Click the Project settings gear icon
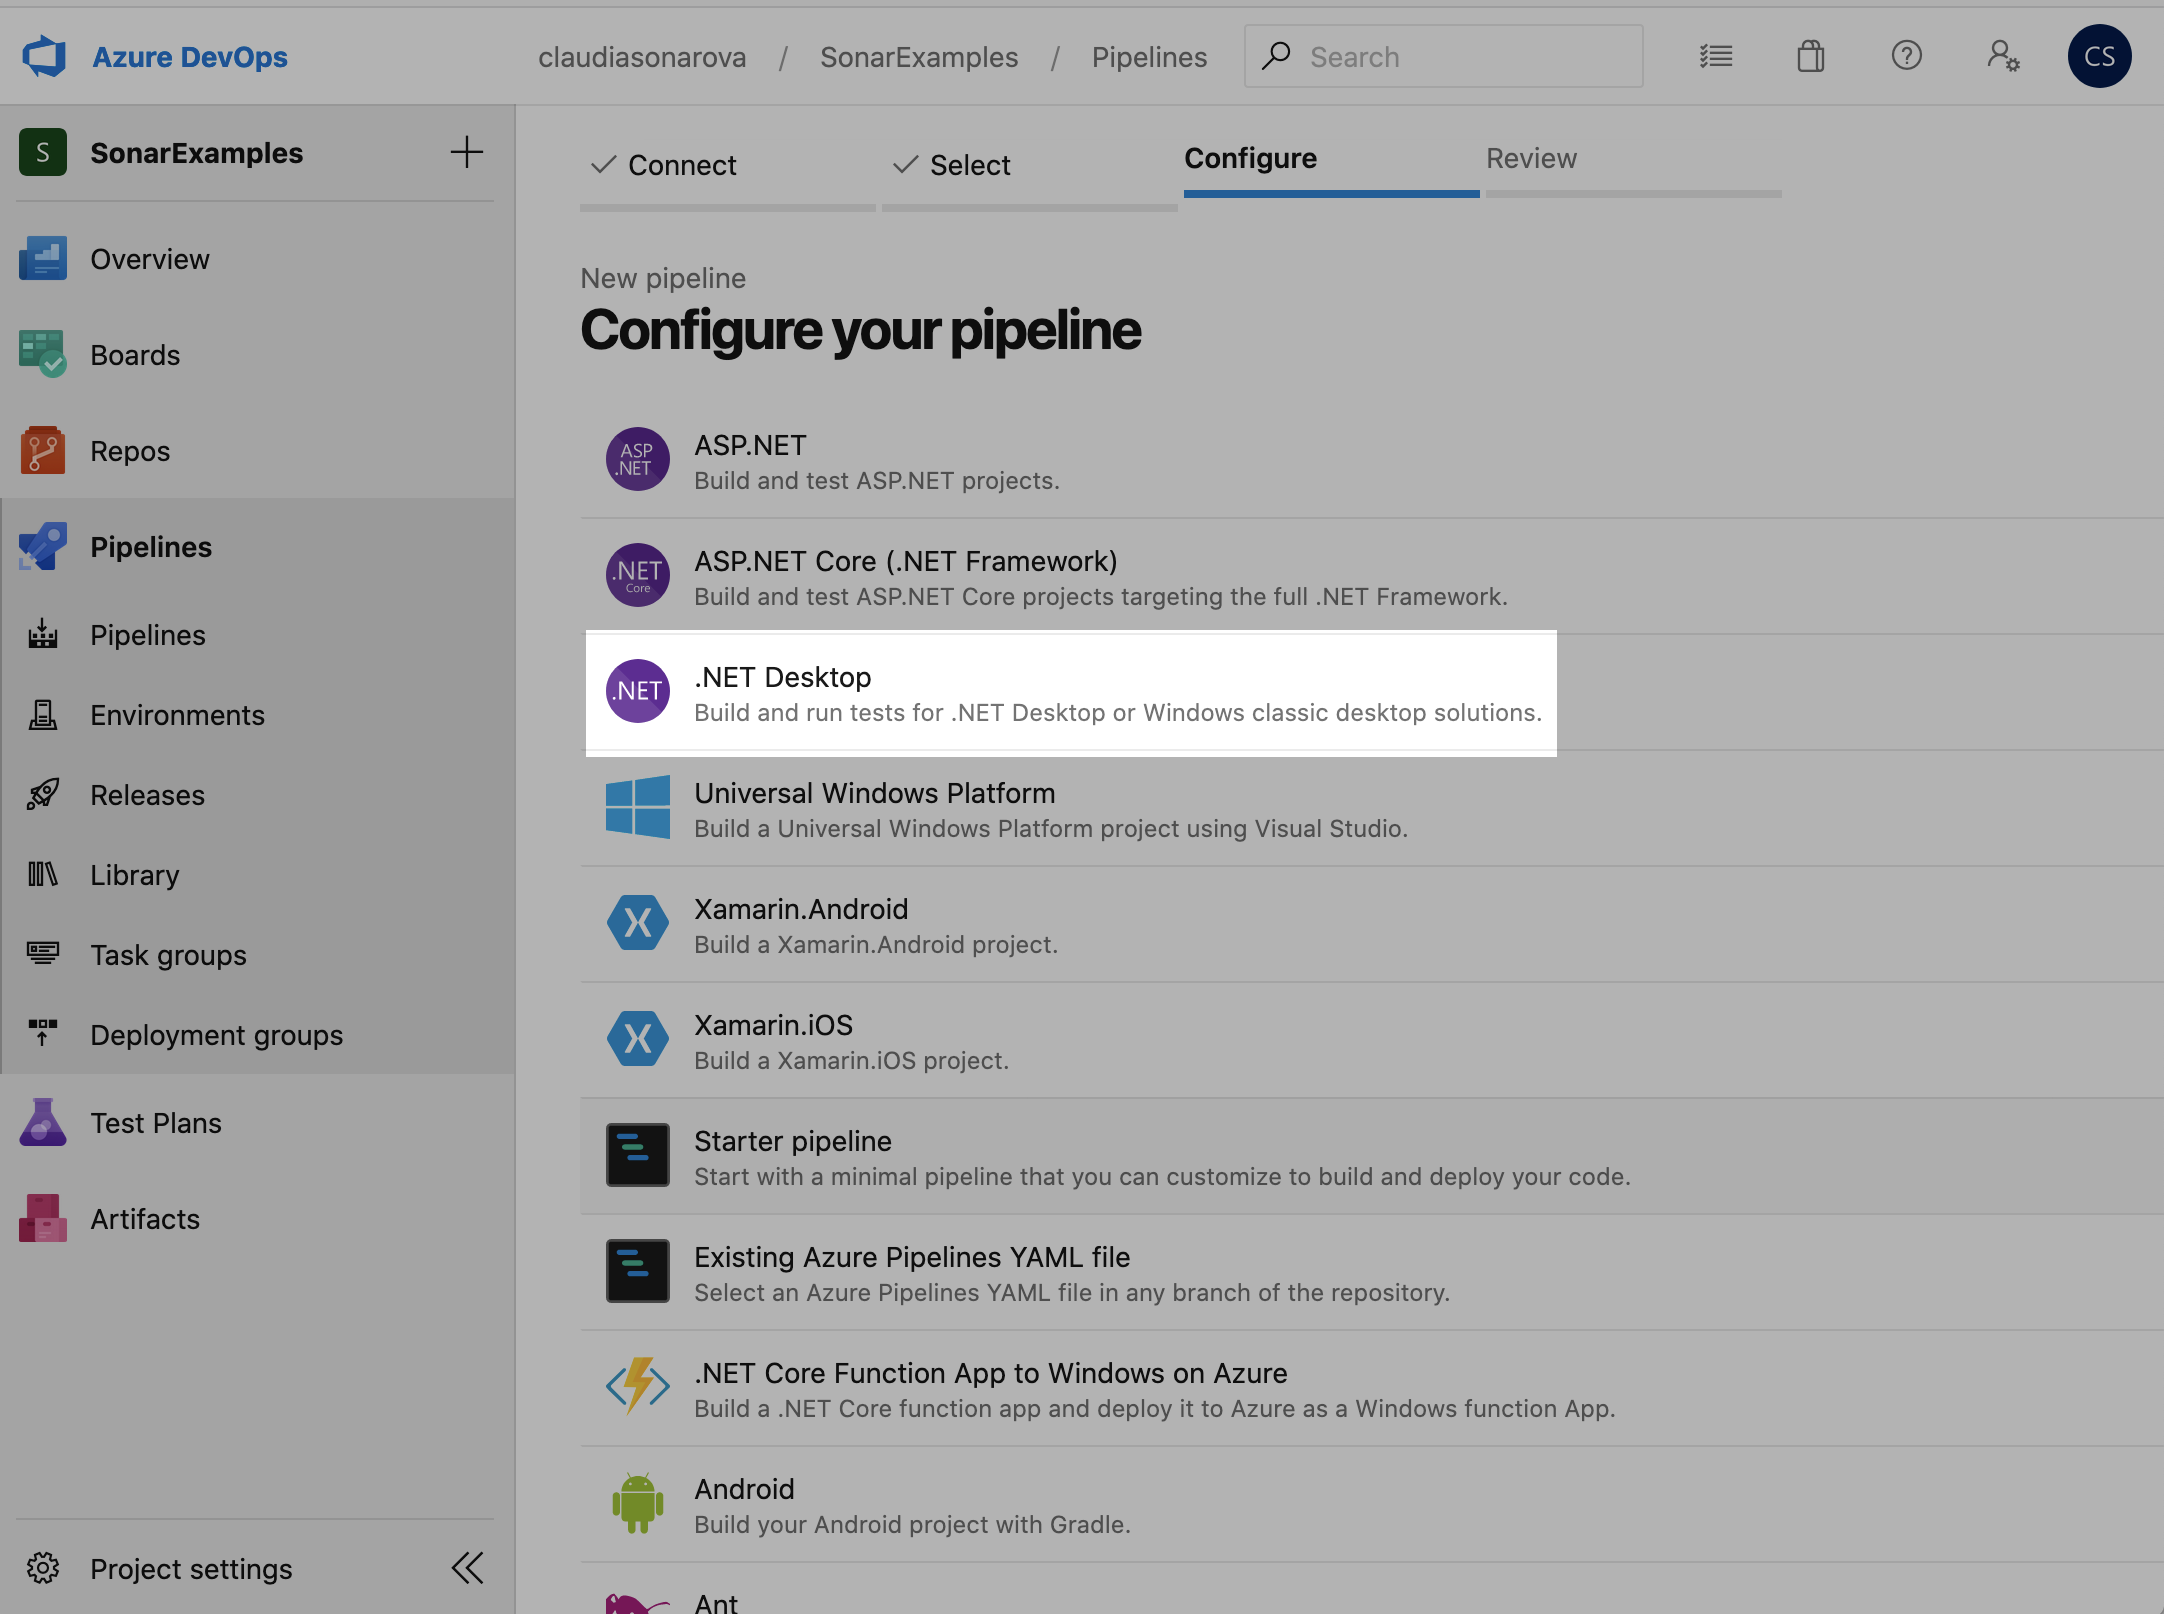 click(x=43, y=1568)
